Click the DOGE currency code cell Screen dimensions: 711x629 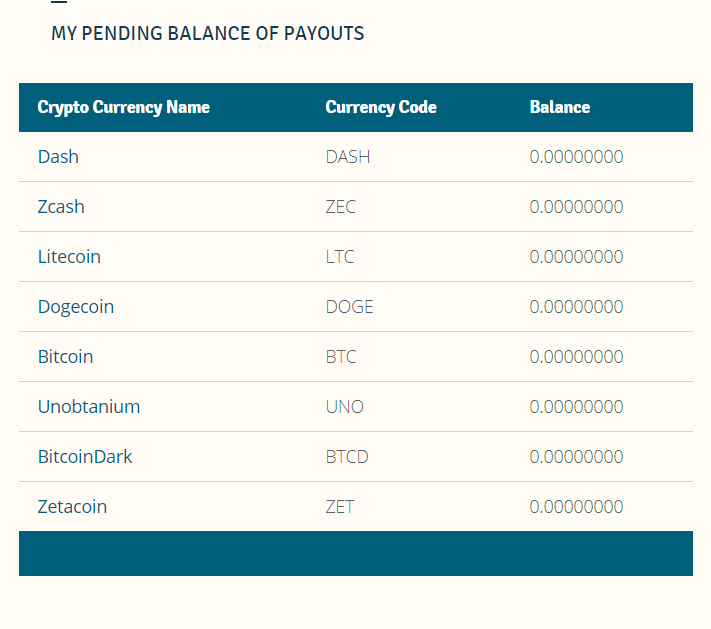350,307
